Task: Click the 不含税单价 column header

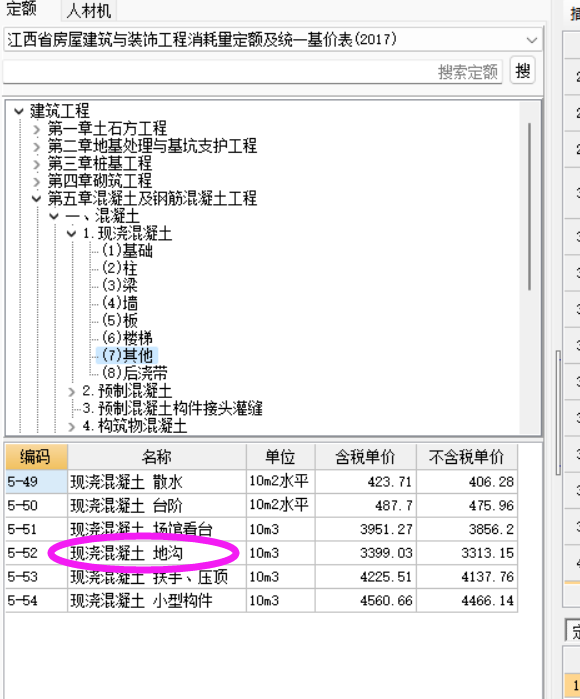Action: pyautogui.click(x=467, y=457)
